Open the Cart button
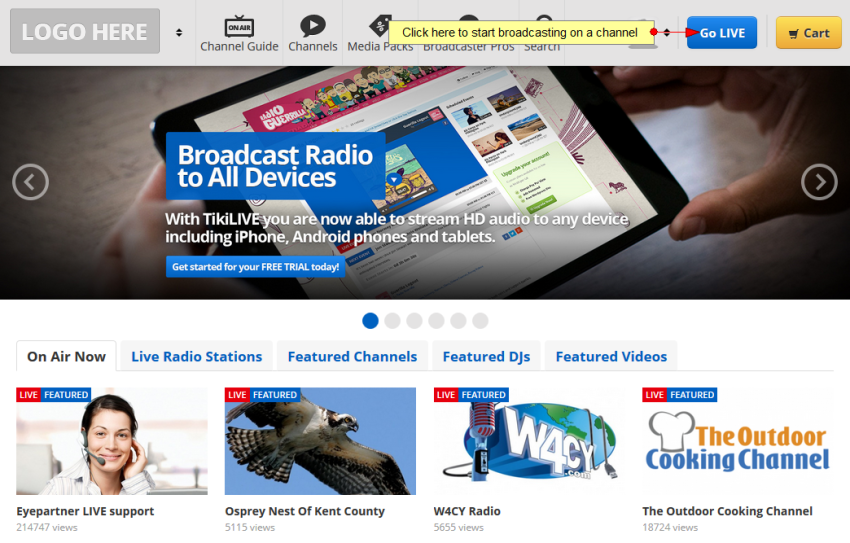The width and height of the screenshot is (850, 543). click(808, 33)
